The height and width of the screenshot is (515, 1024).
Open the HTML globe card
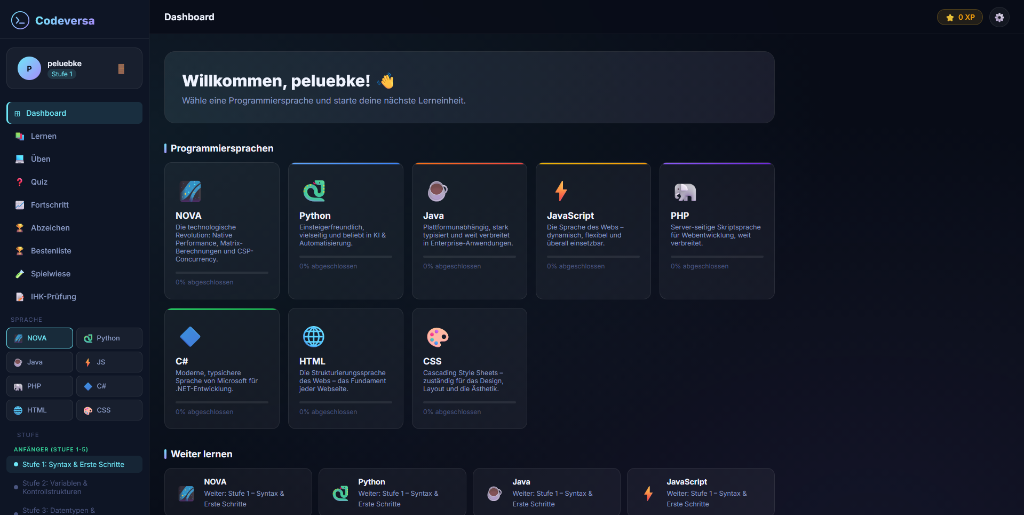[345, 369]
